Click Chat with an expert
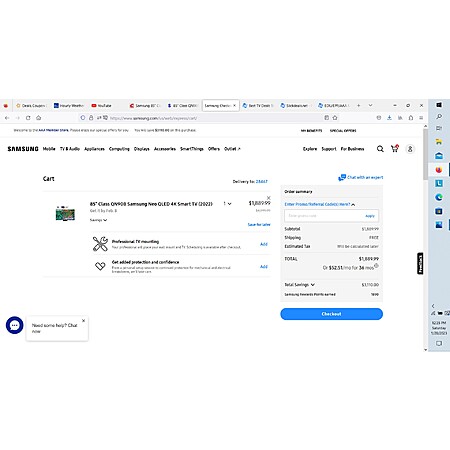This screenshot has height=450, width=450. [361, 177]
